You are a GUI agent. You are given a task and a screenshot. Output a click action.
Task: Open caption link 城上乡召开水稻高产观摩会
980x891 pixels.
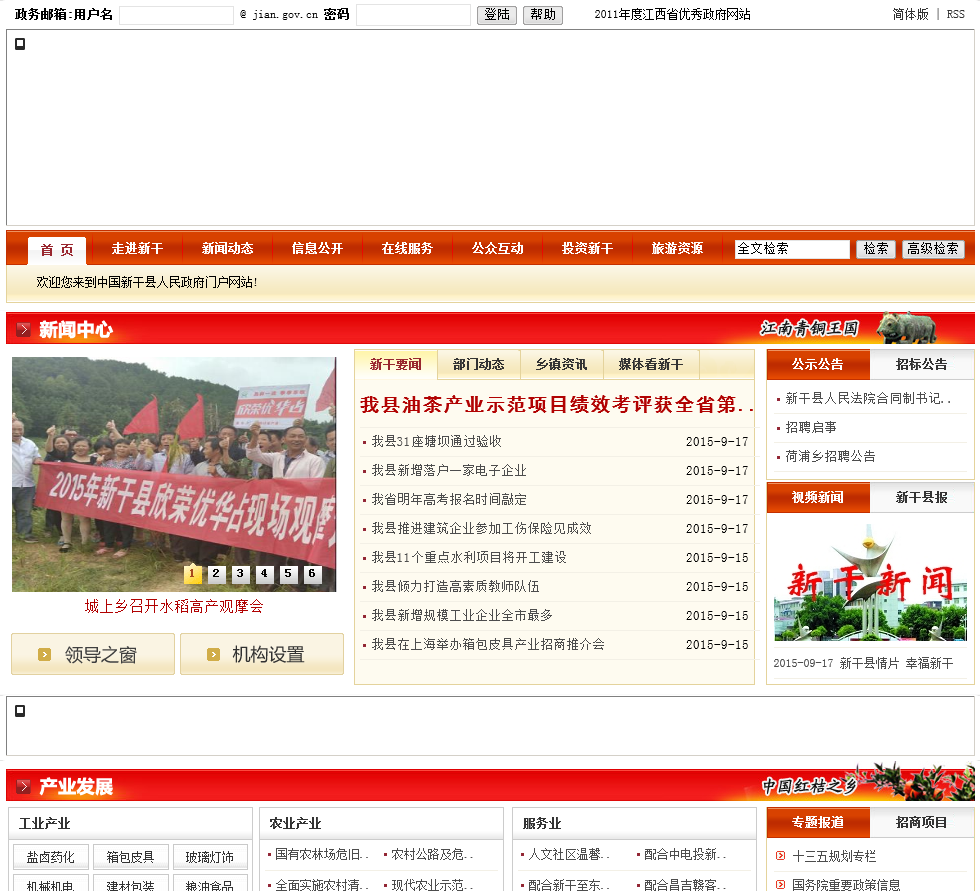click(x=174, y=606)
